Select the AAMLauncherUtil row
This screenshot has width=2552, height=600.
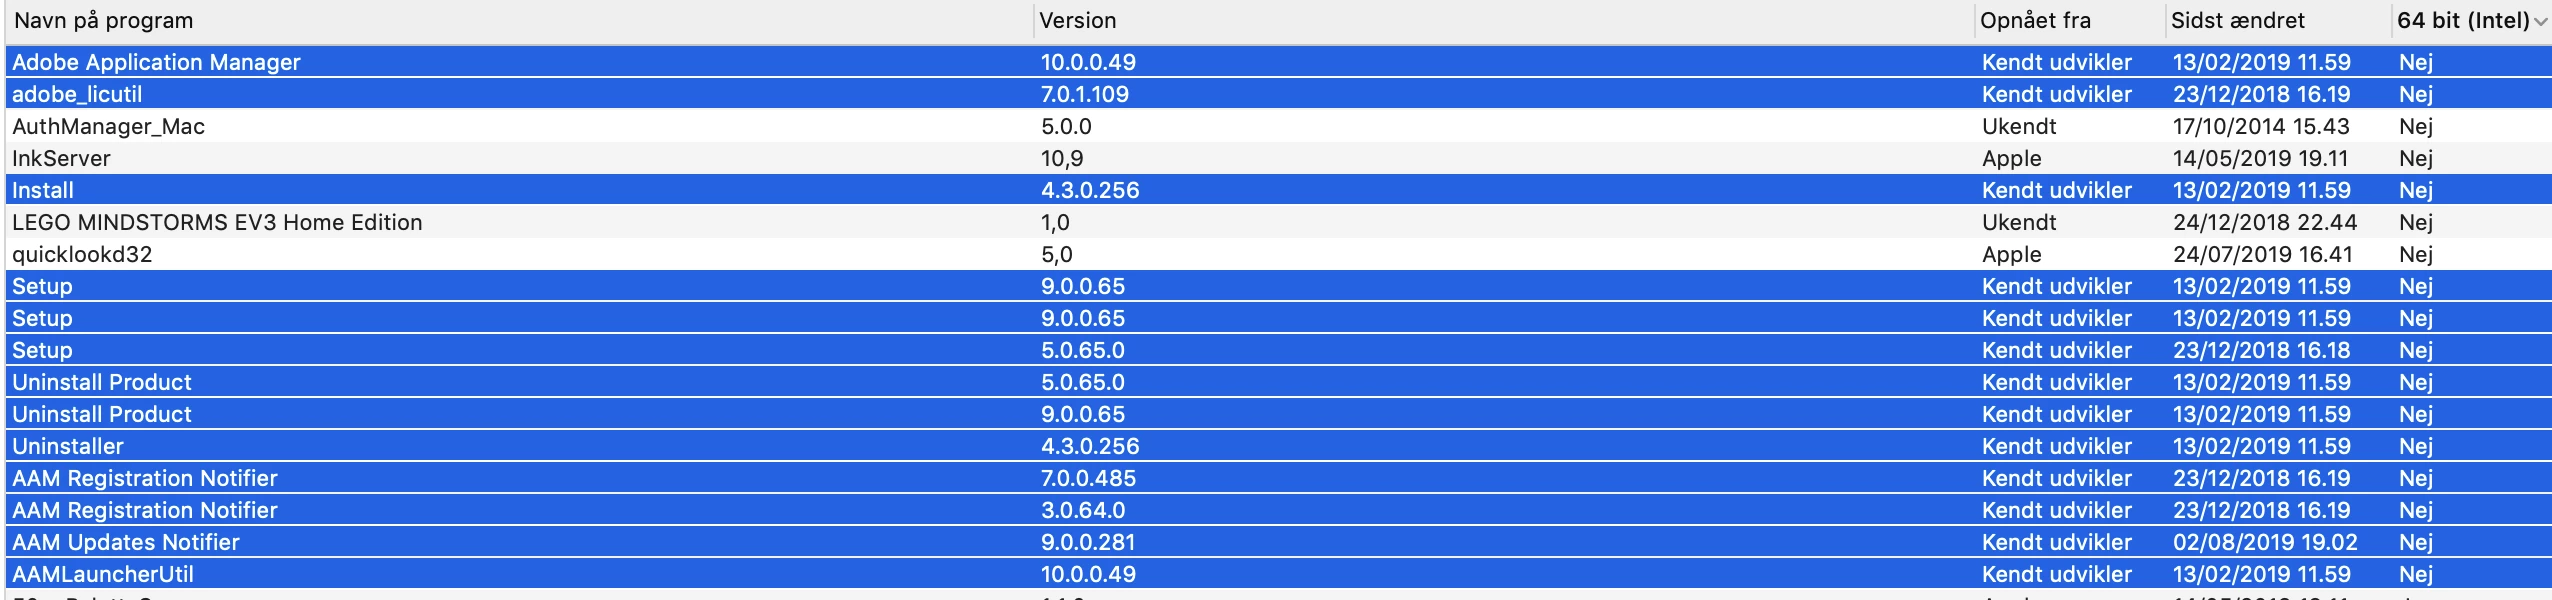tap(1279, 574)
